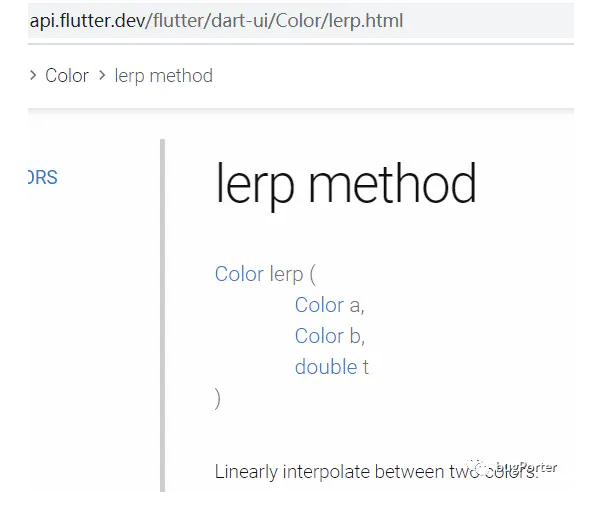Open the Color breadcrumb link
This screenshot has height=506, width=593.
pos(67,76)
